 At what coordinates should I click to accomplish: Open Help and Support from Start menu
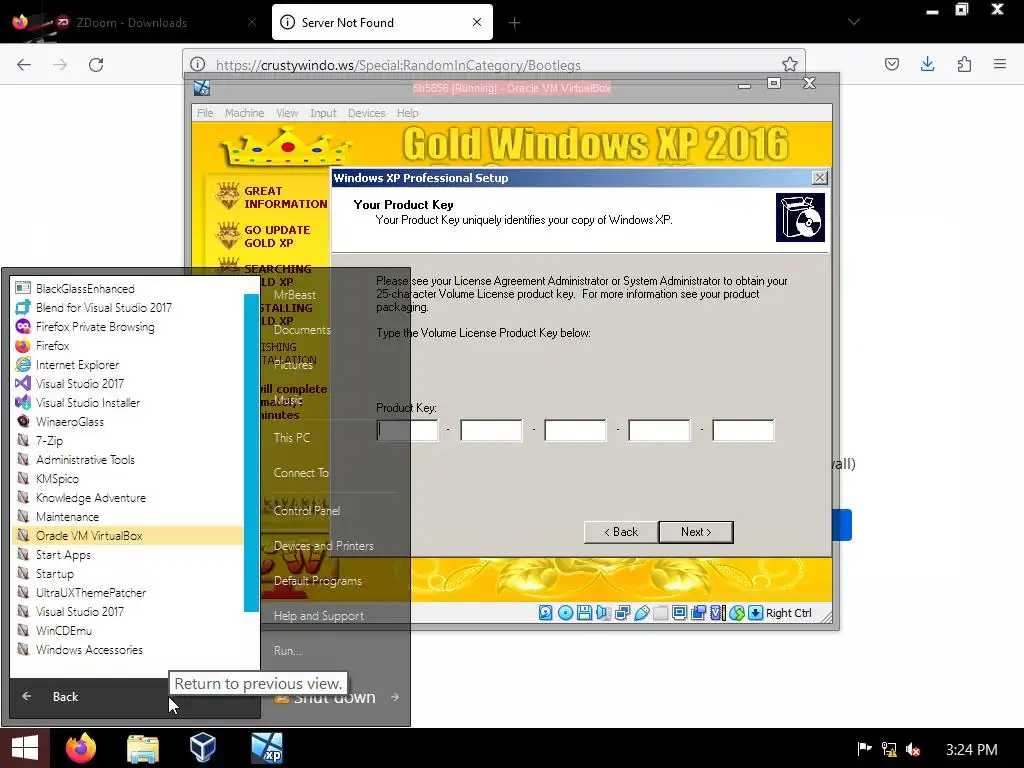pos(319,616)
